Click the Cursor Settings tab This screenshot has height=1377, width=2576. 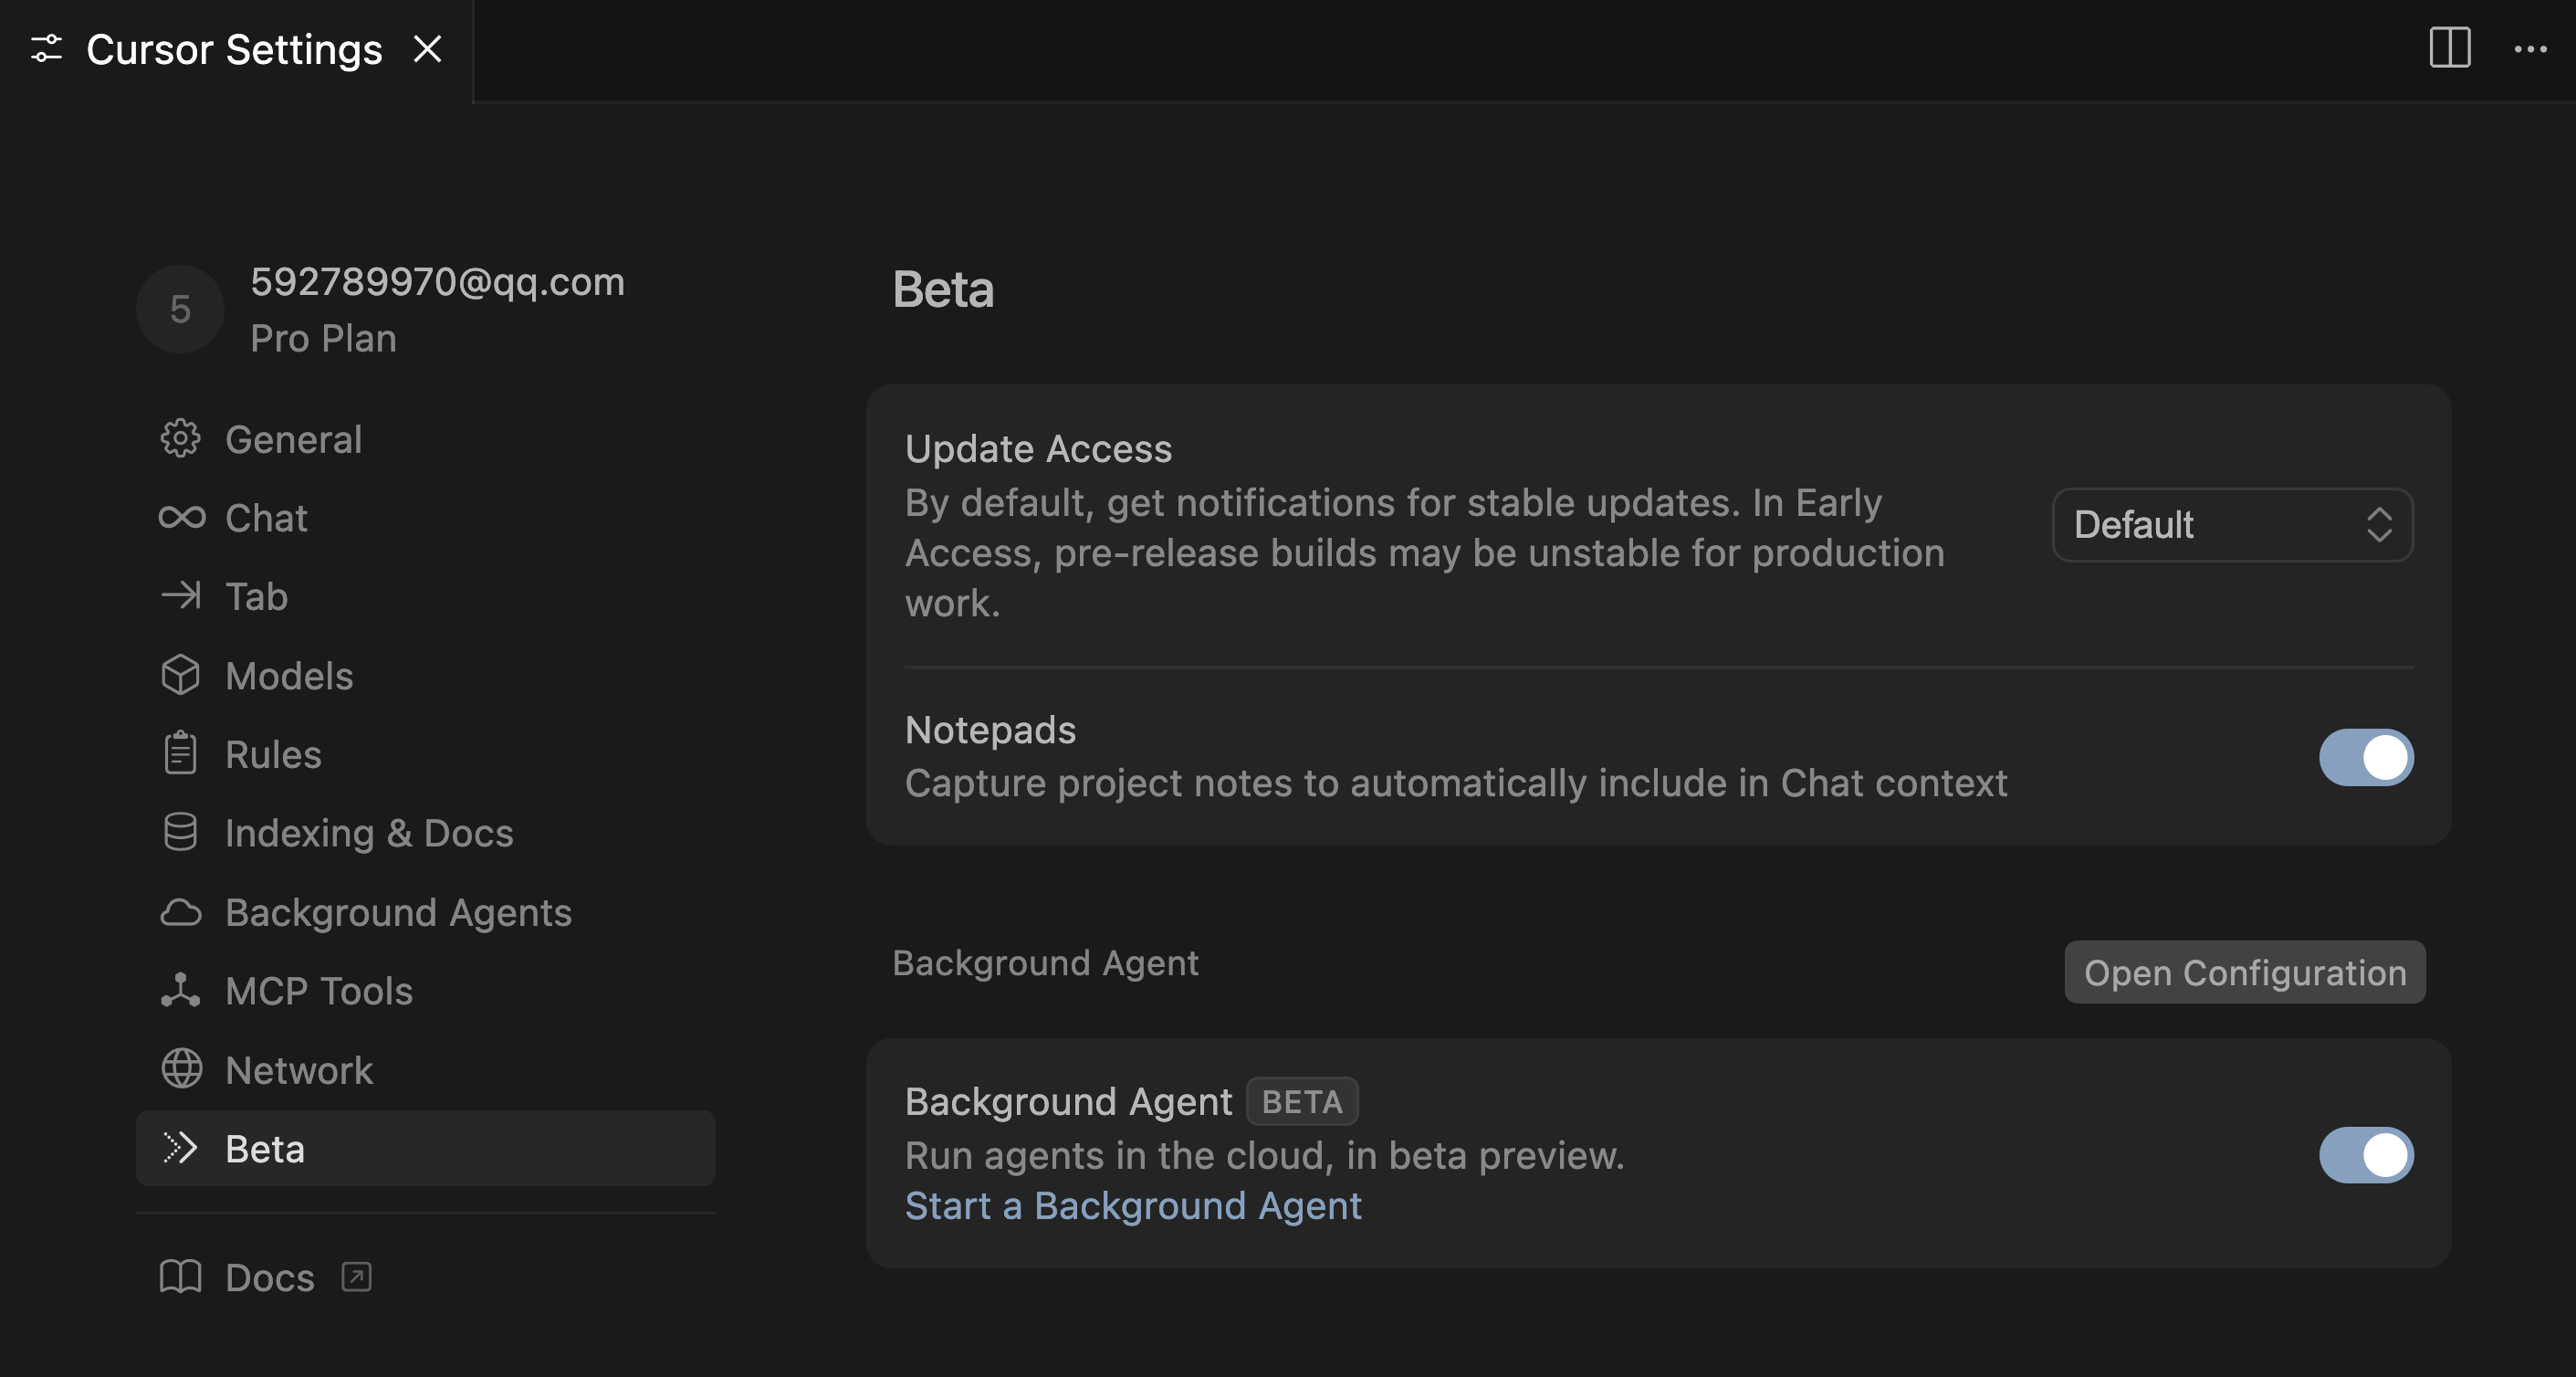[x=233, y=49]
